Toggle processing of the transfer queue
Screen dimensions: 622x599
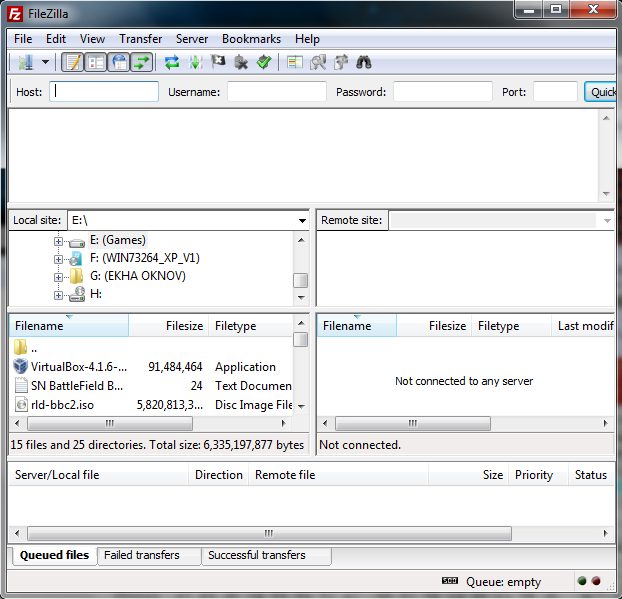pos(195,62)
